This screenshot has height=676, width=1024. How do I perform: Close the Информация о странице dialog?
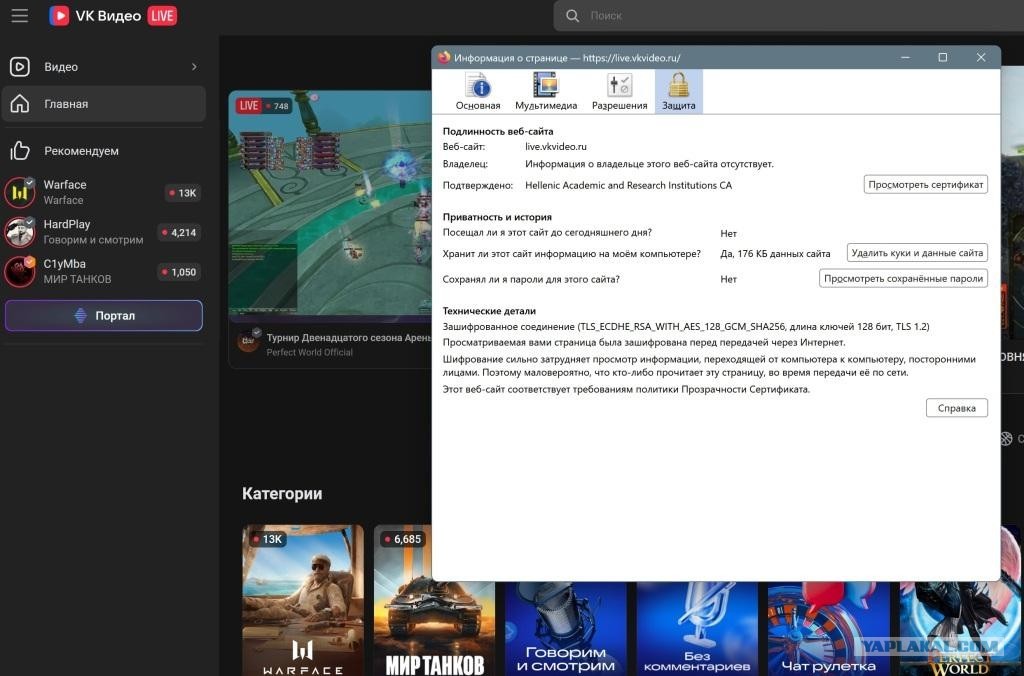tap(980, 57)
